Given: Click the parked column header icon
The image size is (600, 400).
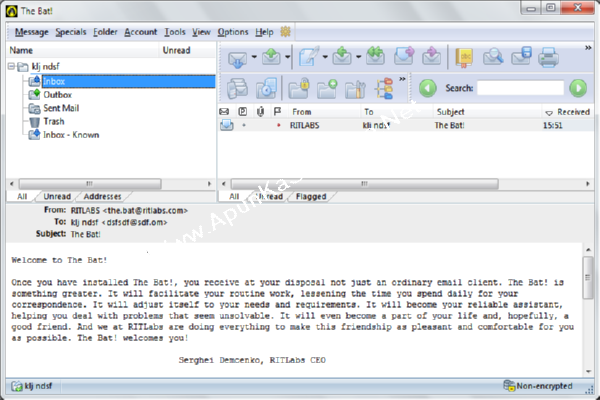Looking at the screenshot, I should [x=243, y=111].
